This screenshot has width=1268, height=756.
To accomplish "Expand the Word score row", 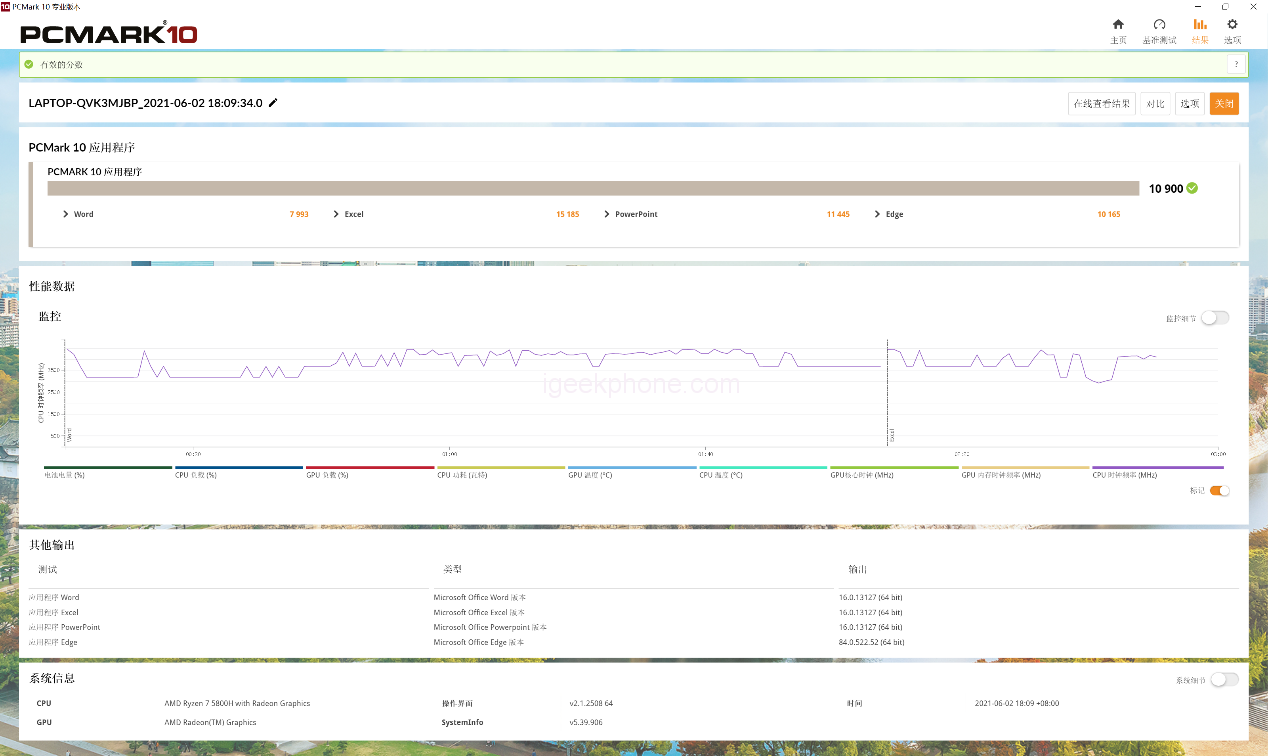I will pos(66,214).
